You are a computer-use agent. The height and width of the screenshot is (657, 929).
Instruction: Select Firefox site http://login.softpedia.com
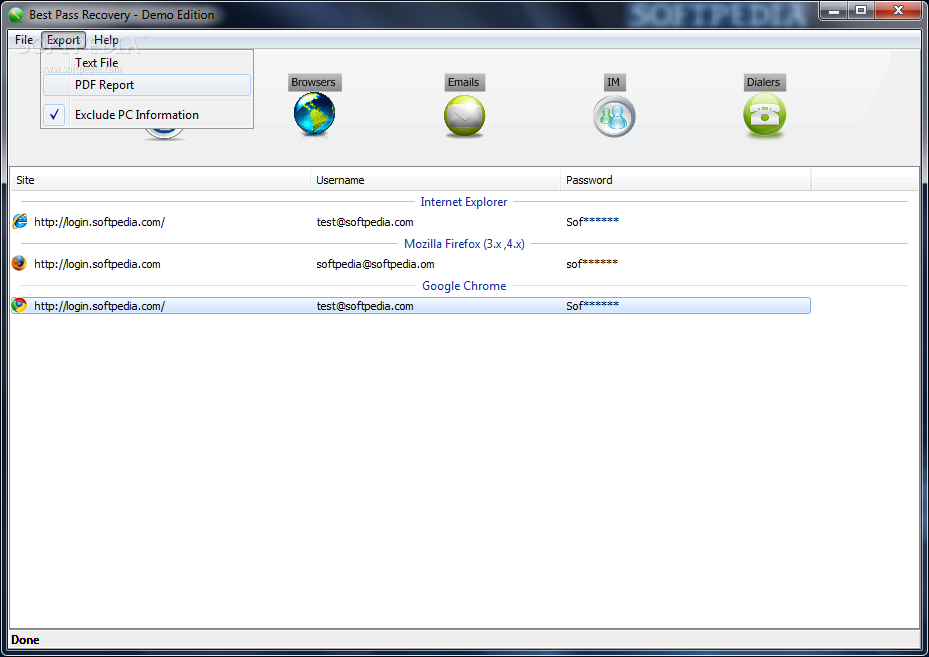[x=97, y=264]
